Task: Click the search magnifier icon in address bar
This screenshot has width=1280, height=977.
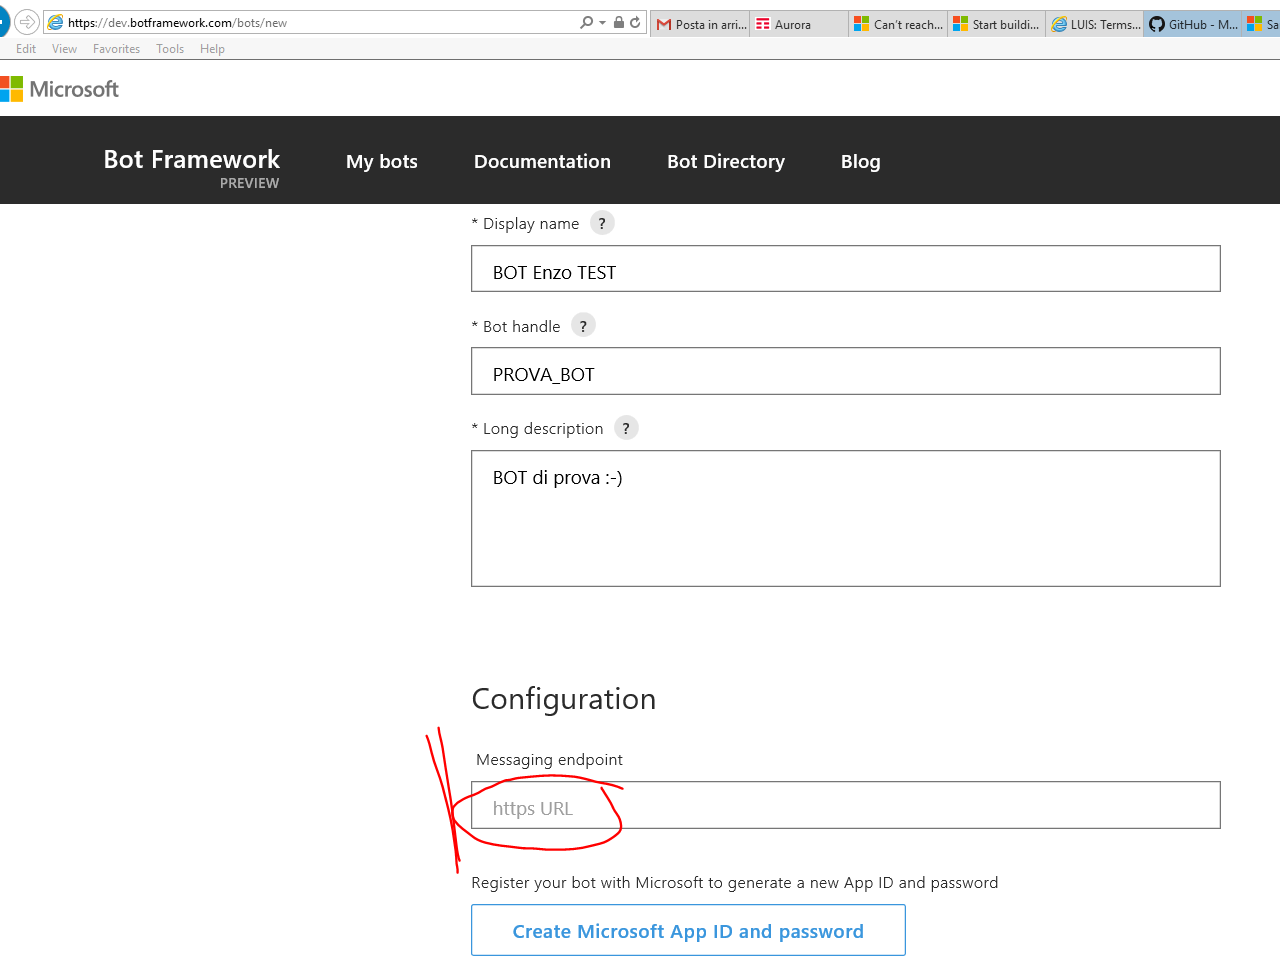Action: tap(586, 22)
